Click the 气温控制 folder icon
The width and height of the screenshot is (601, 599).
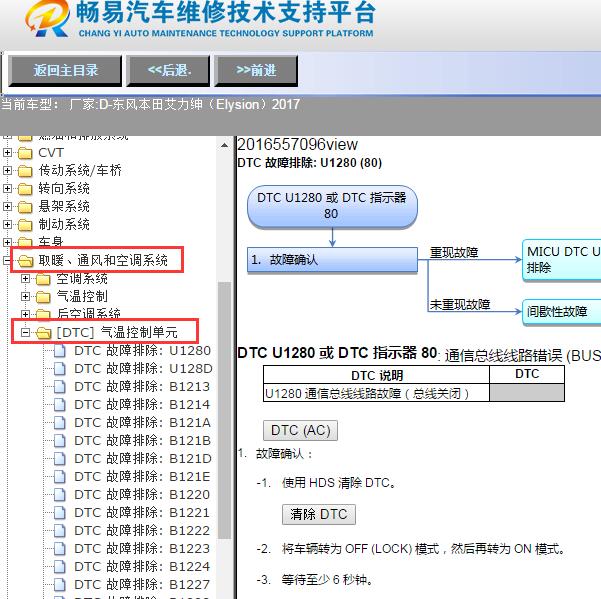[x=43, y=297]
